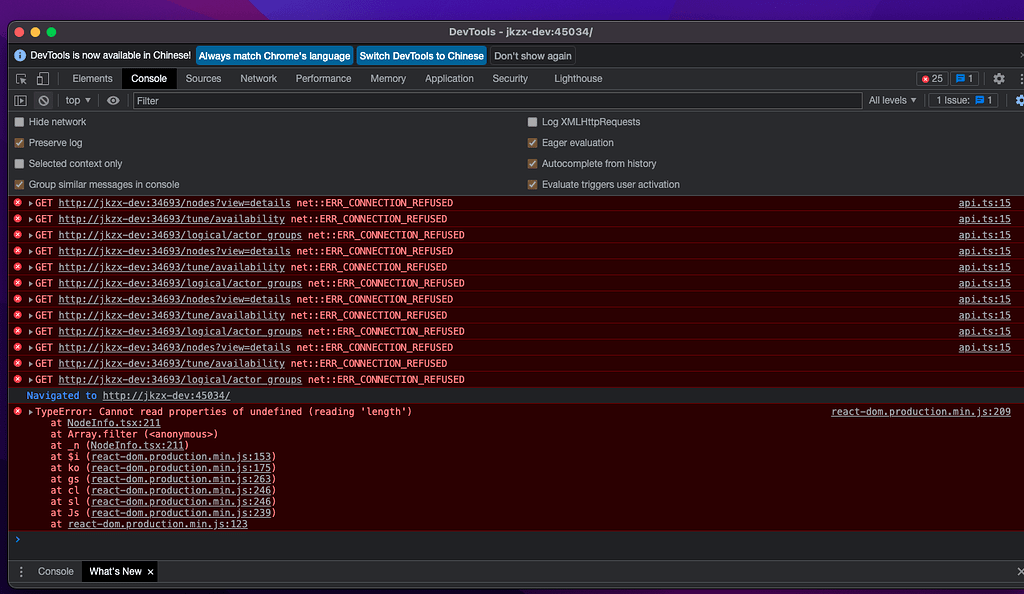Disable Eager evaluation

[533, 142]
